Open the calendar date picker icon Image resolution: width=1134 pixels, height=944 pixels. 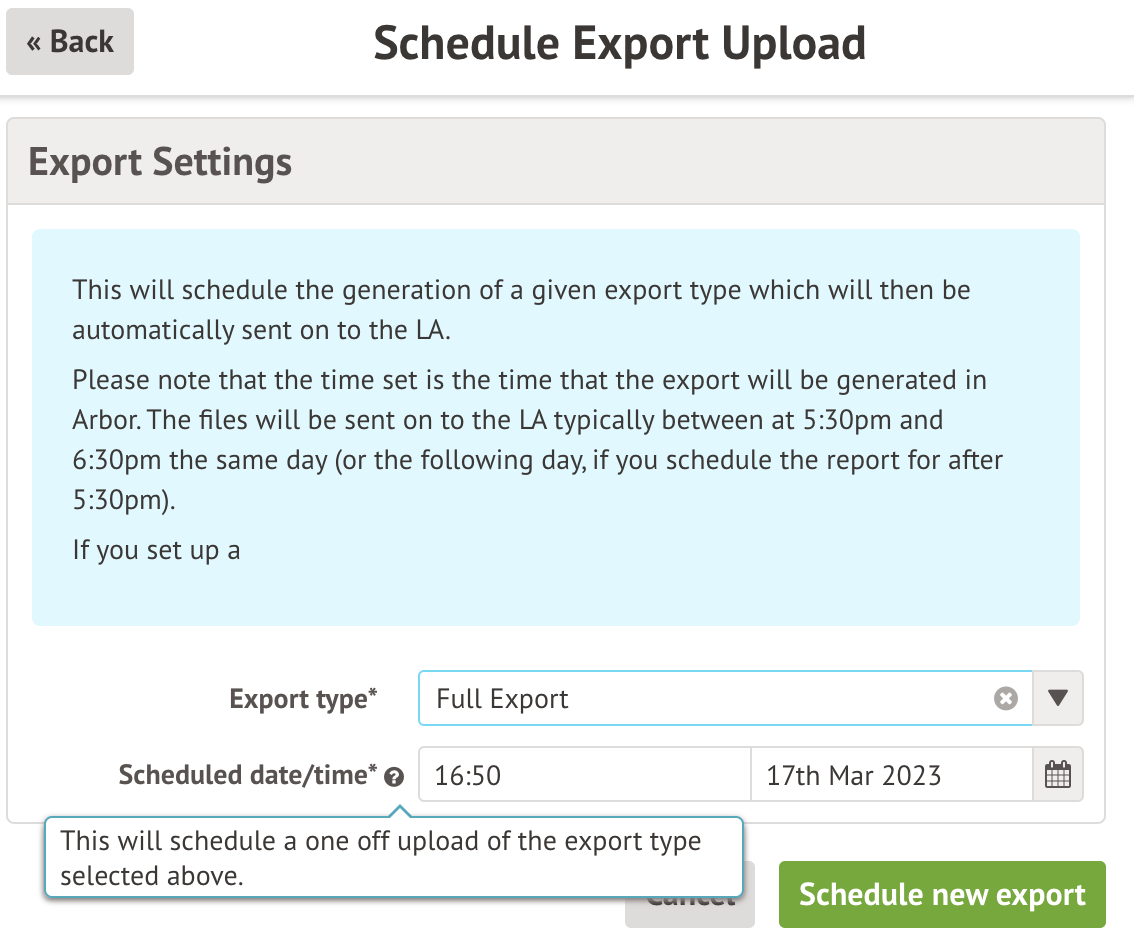click(1058, 775)
